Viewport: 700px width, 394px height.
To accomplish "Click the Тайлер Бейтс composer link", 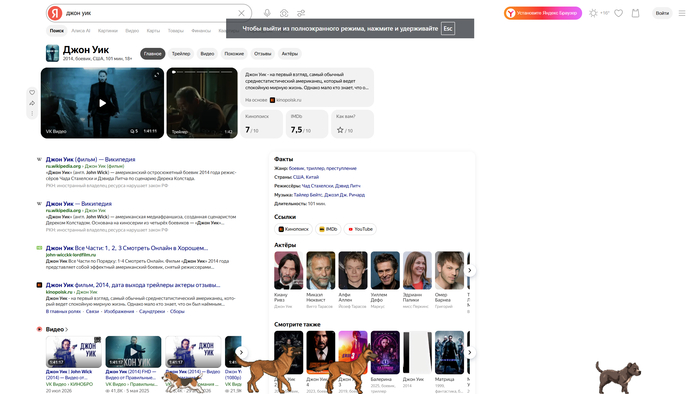I will click(x=308, y=195).
